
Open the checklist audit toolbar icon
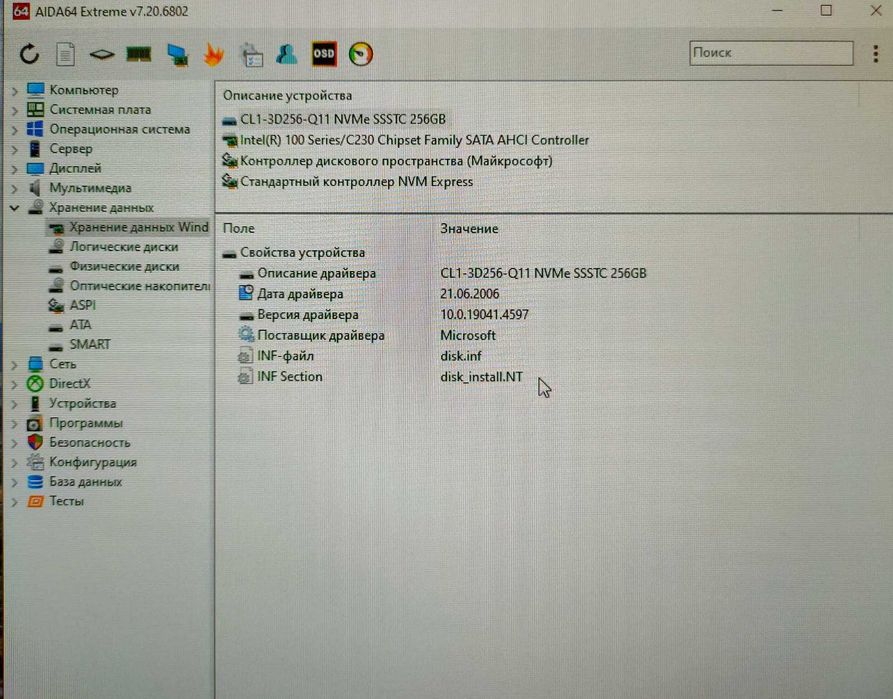click(x=251, y=55)
